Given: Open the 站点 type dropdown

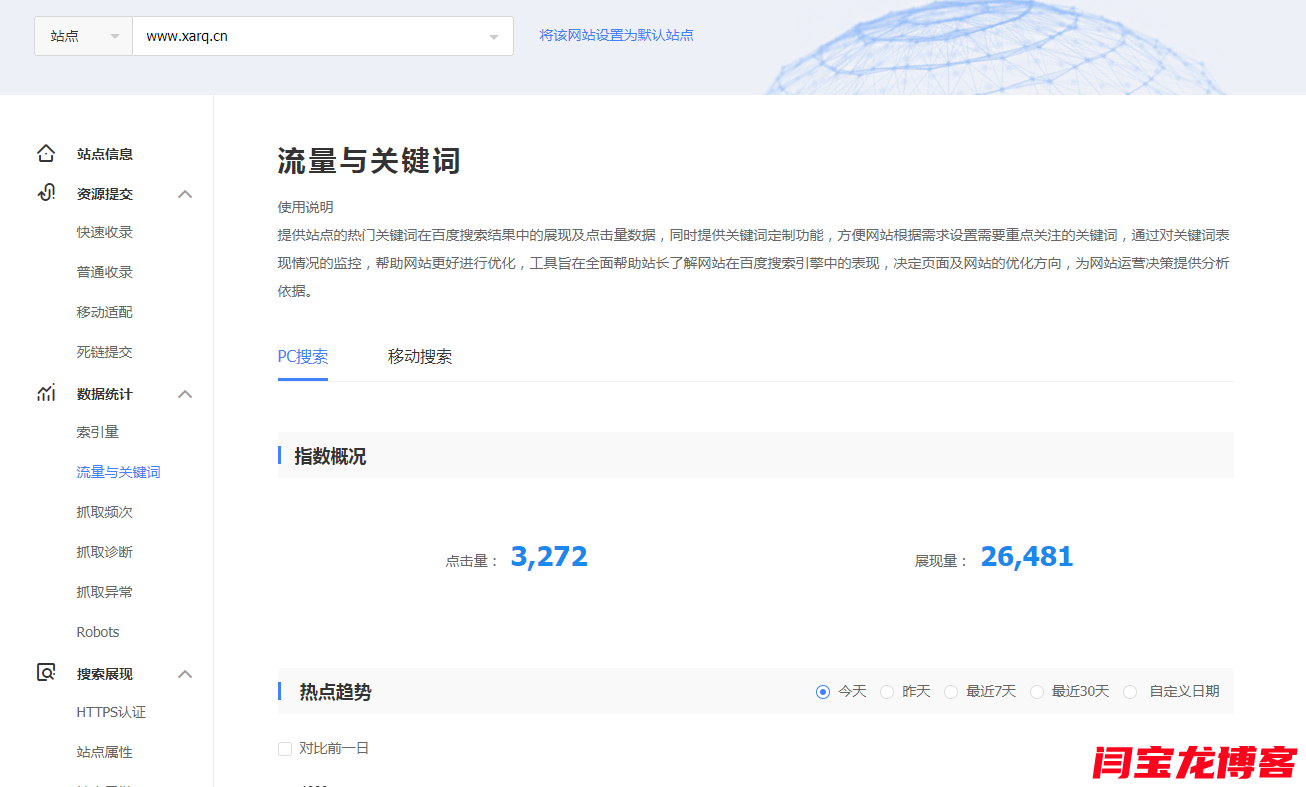Looking at the screenshot, I should click(84, 36).
